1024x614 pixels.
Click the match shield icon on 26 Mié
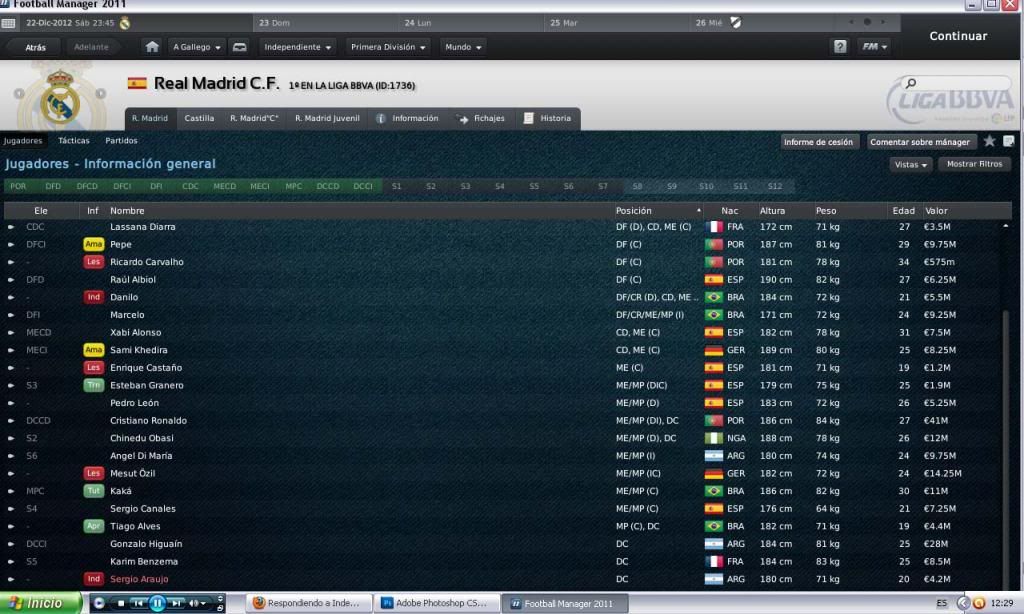(x=736, y=23)
